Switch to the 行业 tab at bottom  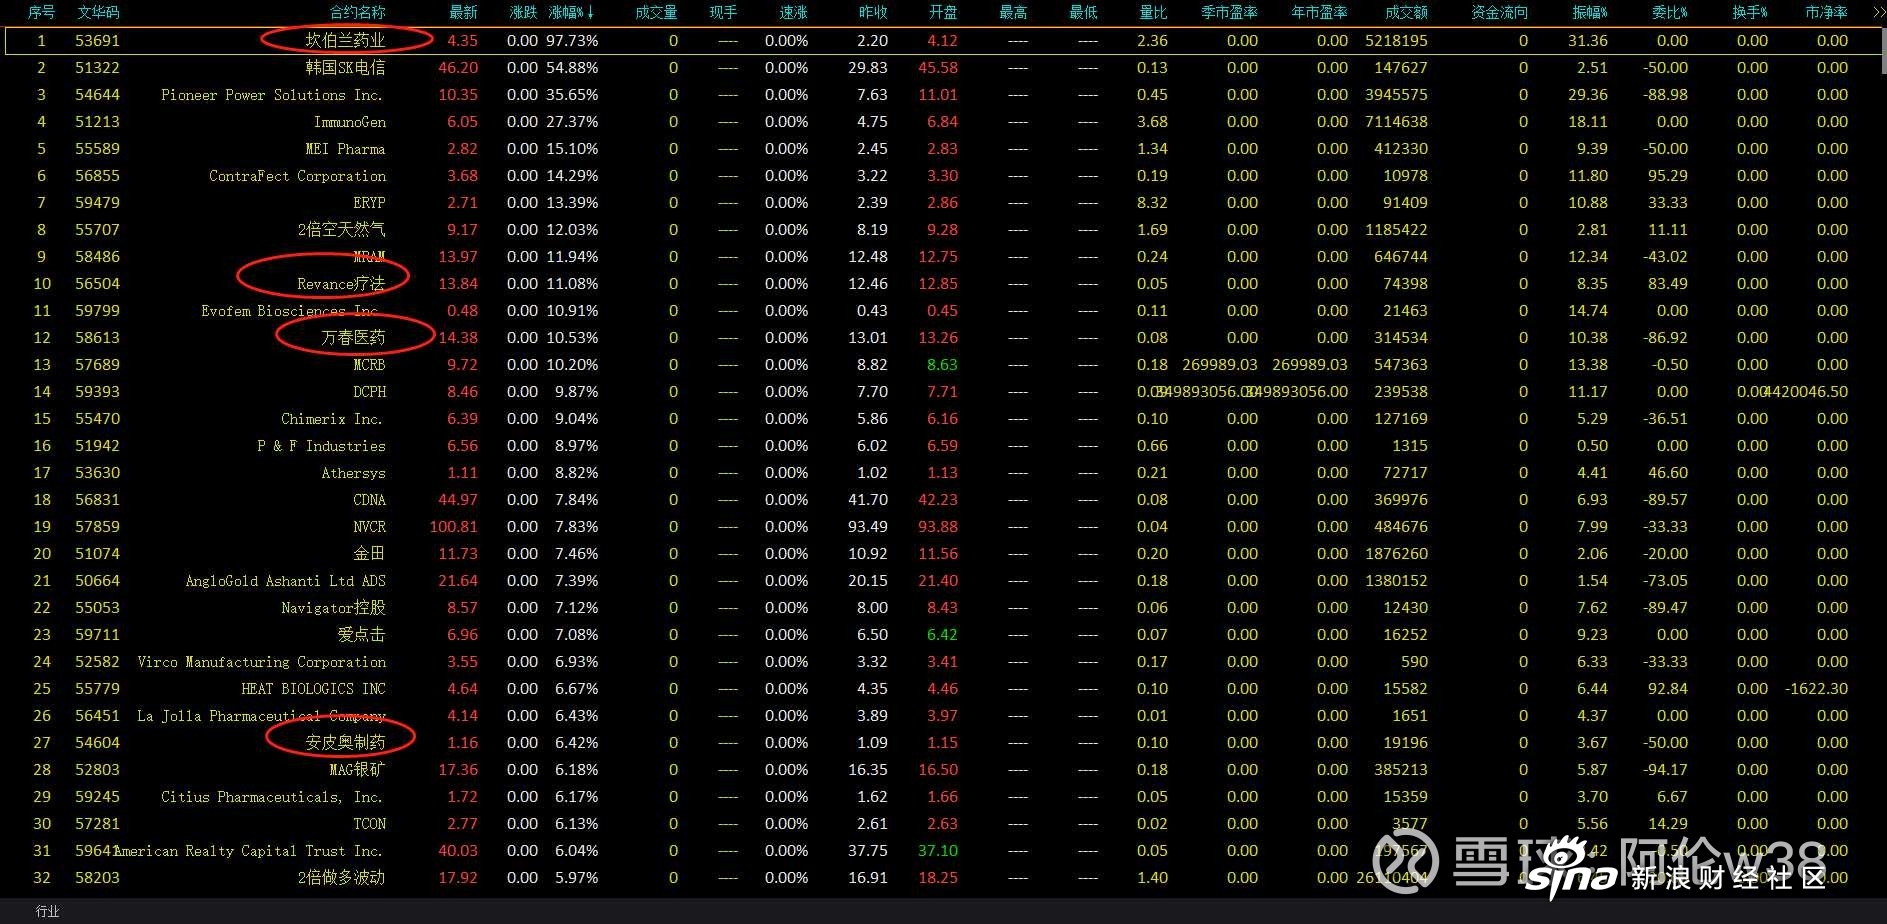tap(47, 911)
